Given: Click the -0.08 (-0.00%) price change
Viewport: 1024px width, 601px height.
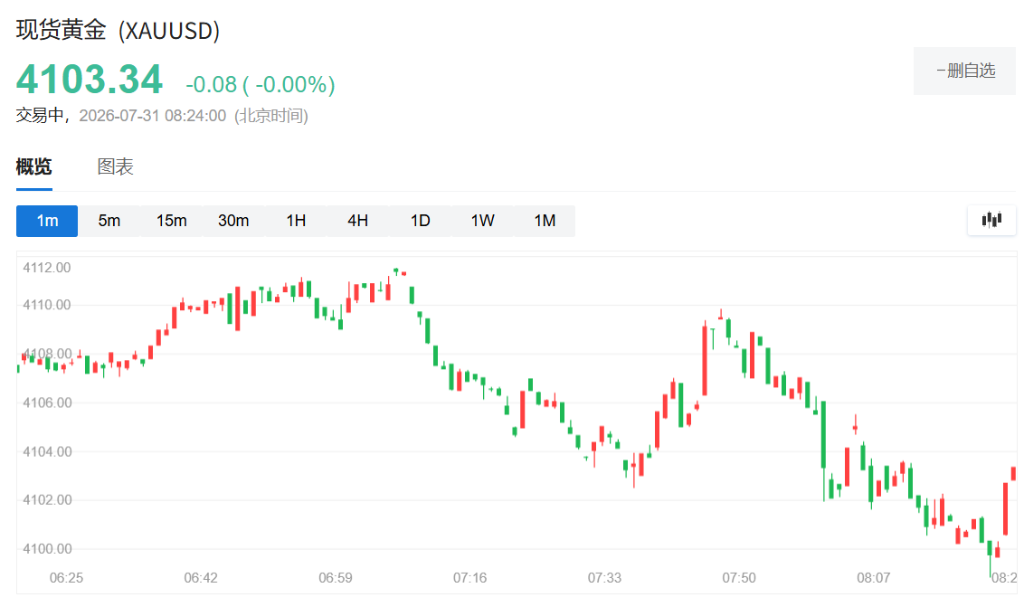Looking at the screenshot, I should tap(260, 84).
